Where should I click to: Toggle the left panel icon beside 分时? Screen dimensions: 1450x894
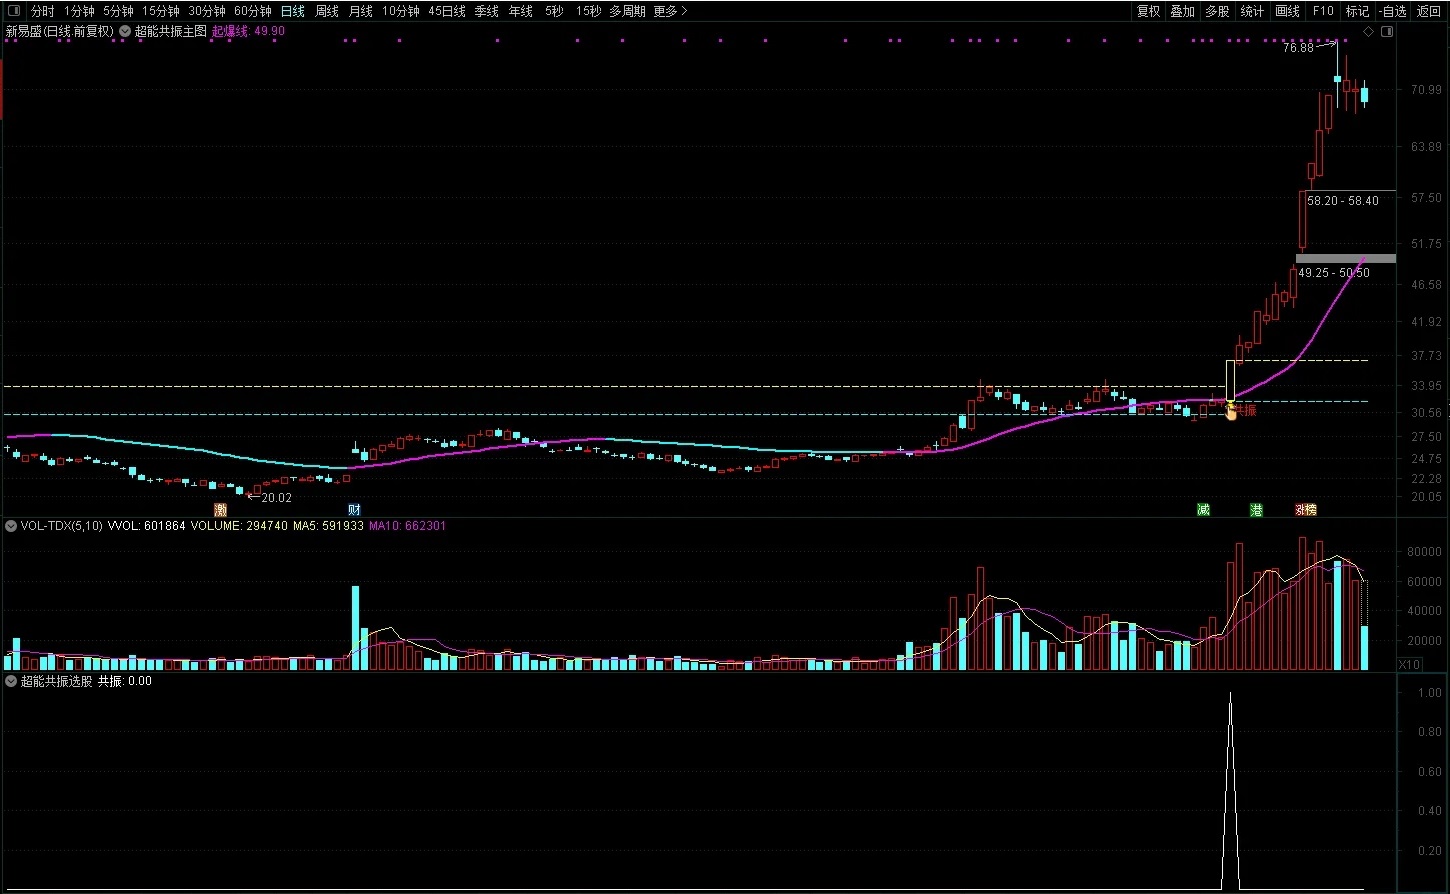(13, 11)
